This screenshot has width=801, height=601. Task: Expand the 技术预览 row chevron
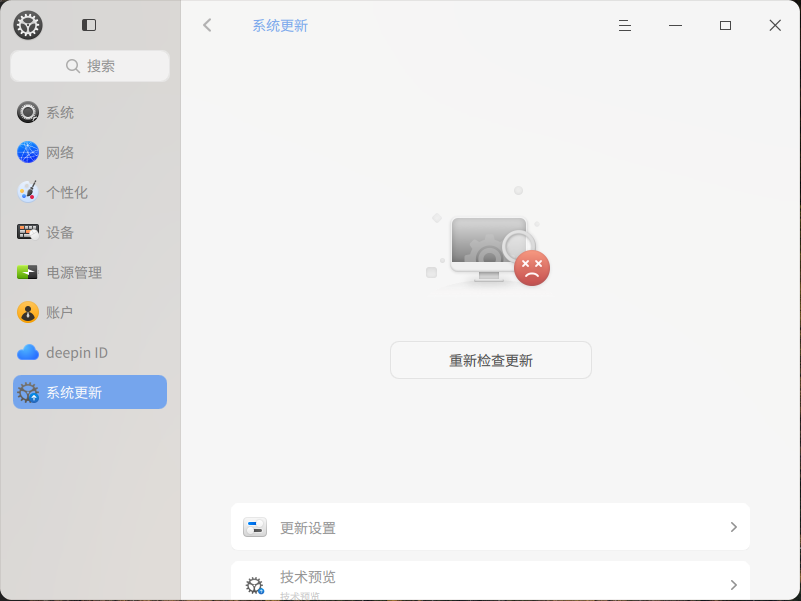tap(734, 585)
